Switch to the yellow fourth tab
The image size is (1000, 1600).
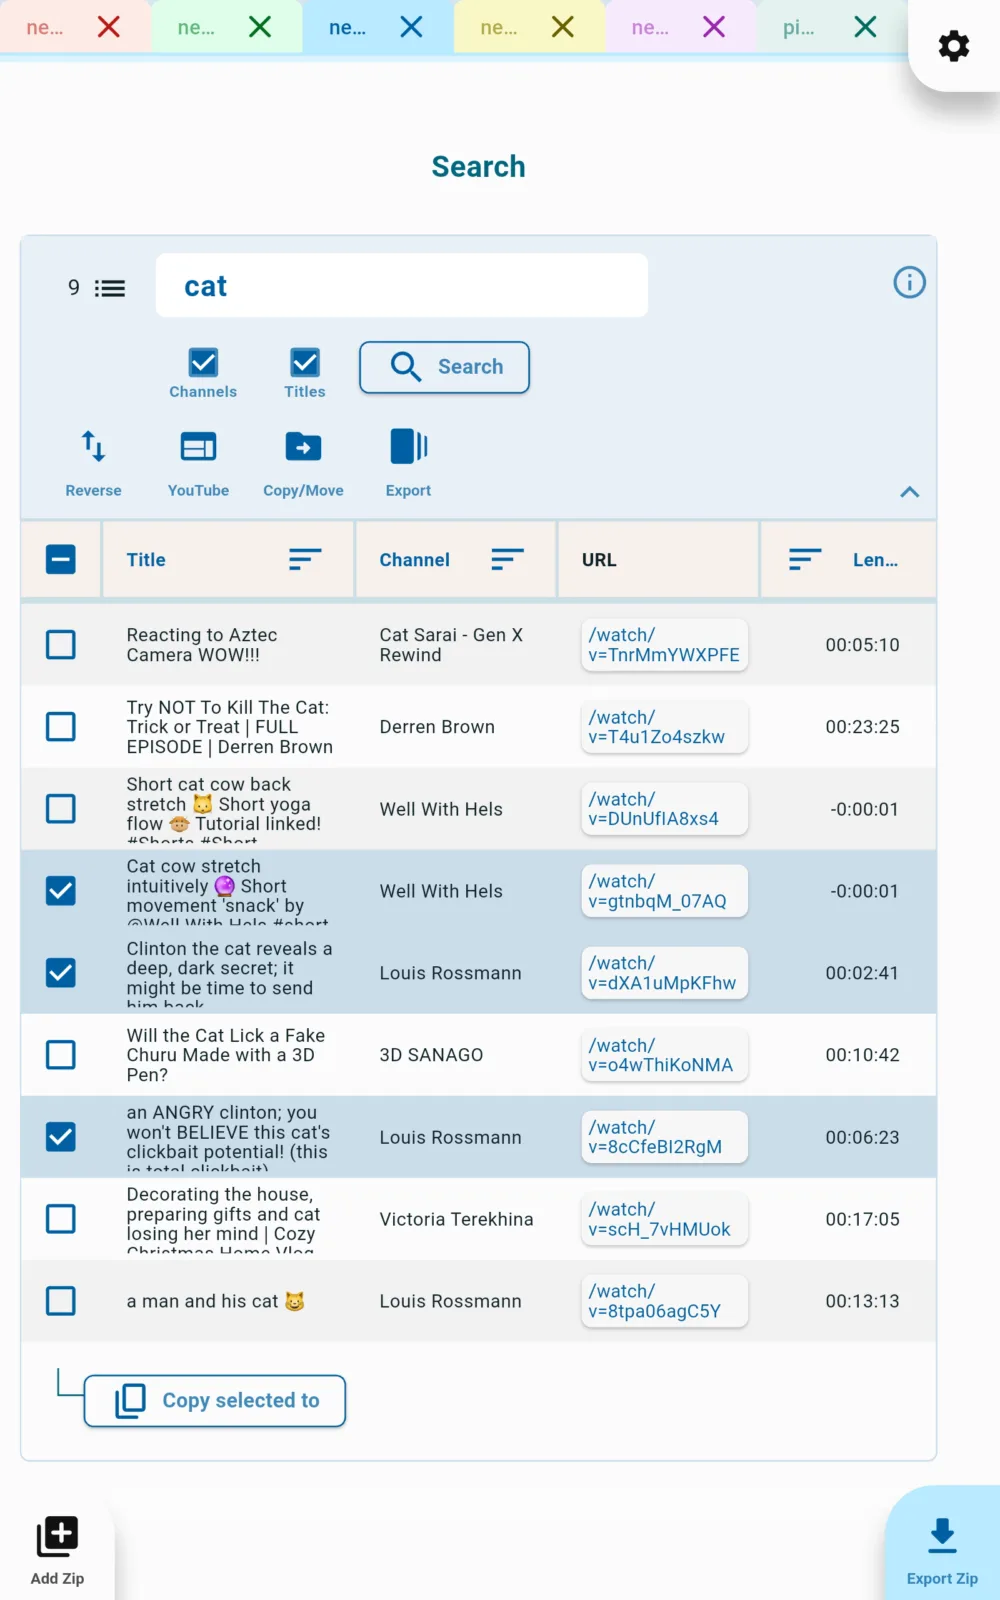[499, 27]
